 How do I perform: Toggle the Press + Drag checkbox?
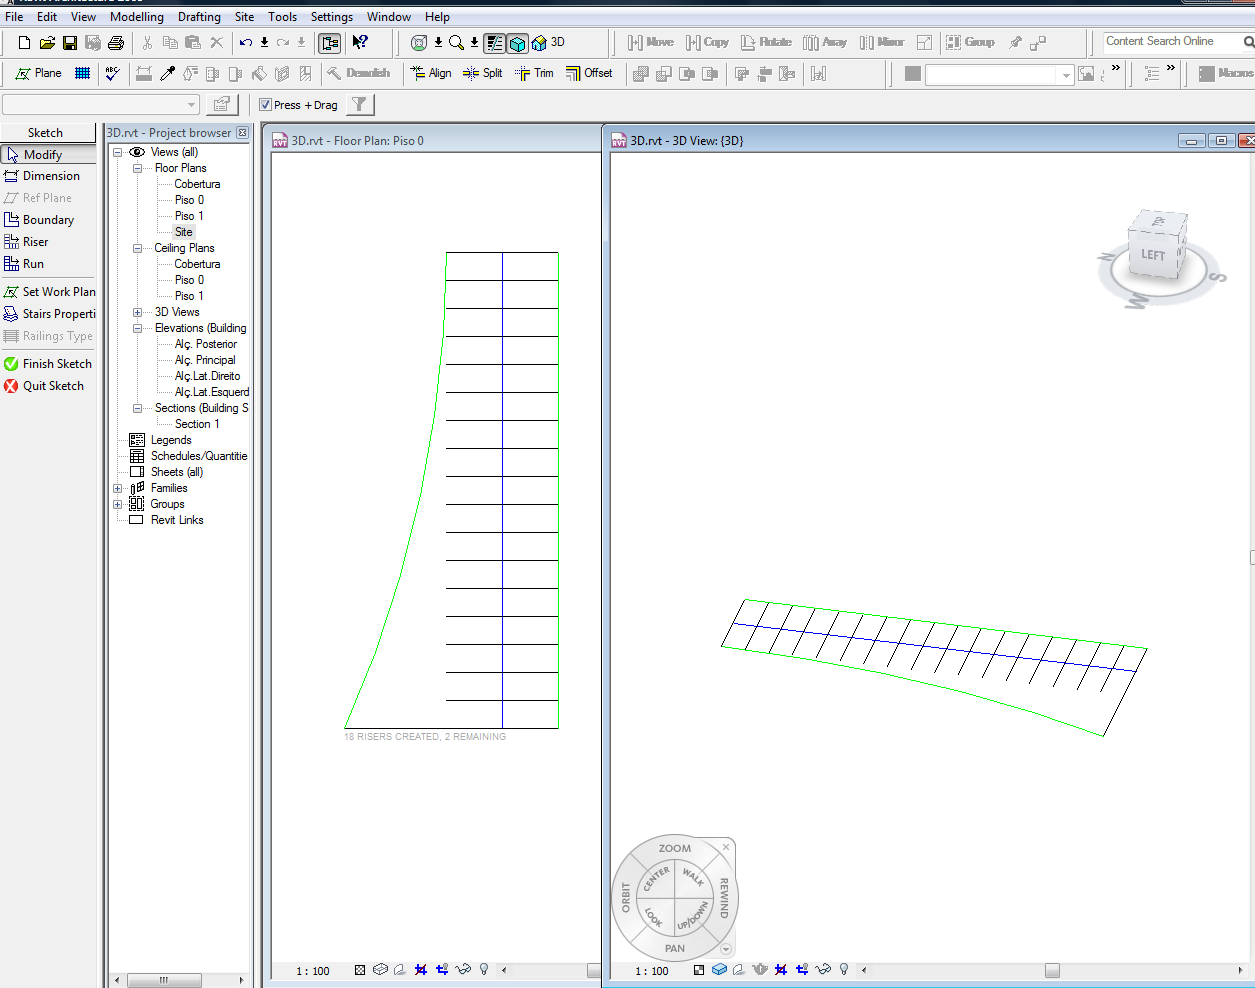pyautogui.click(x=266, y=105)
